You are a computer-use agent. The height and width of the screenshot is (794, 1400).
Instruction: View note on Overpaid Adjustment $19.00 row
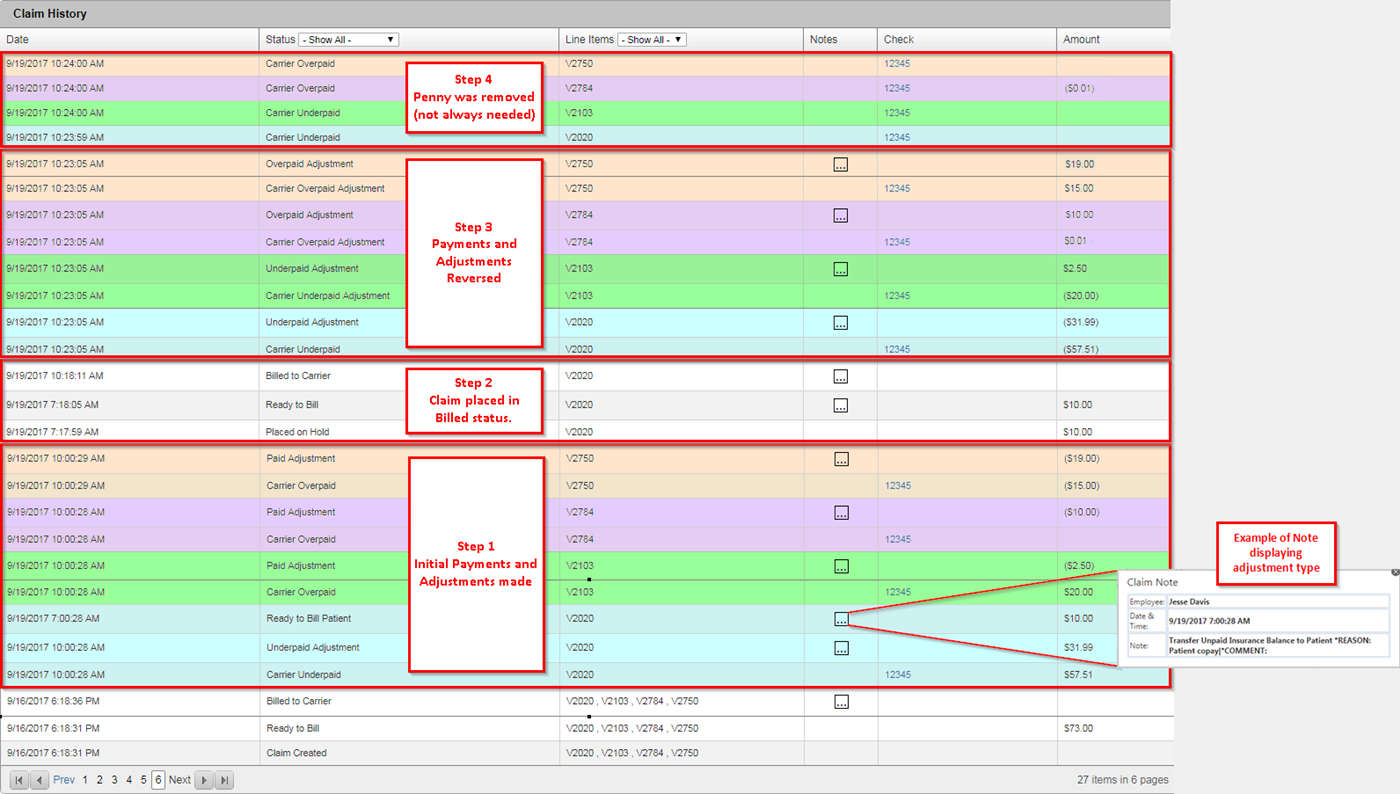tap(841, 165)
